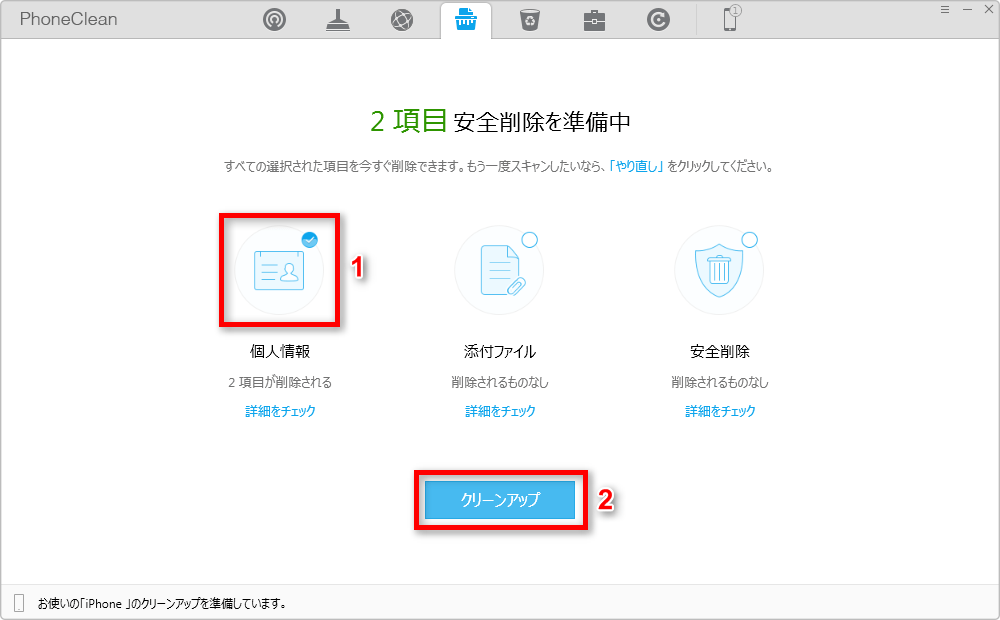Open the hamburger menu lines at top right
The image size is (1000, 620).
click(944, 9)
